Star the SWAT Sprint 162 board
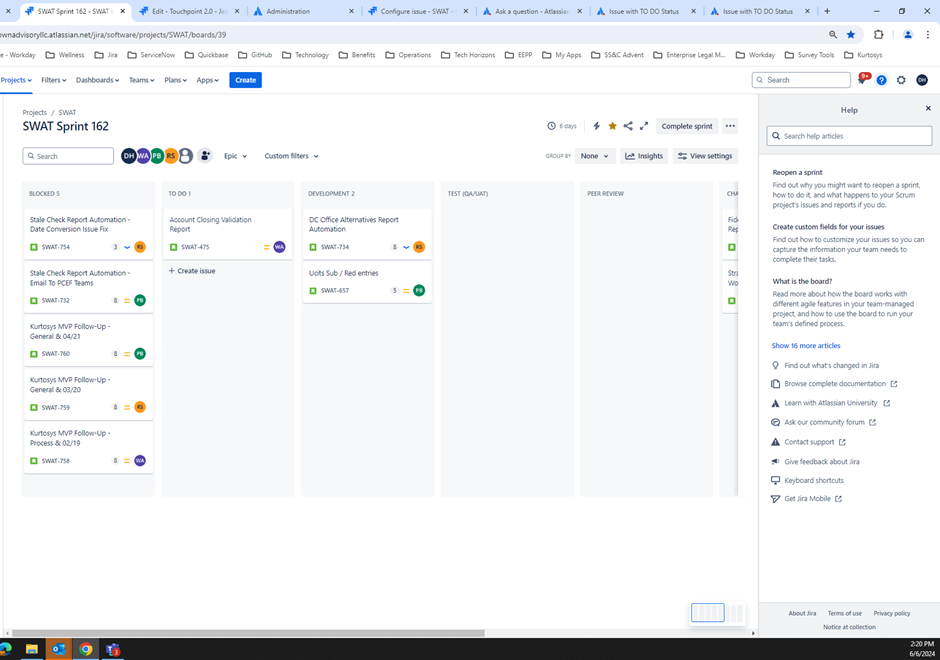The width and height of the screenshot is (940, 660). pyautogui.click(x=612, y=126)
